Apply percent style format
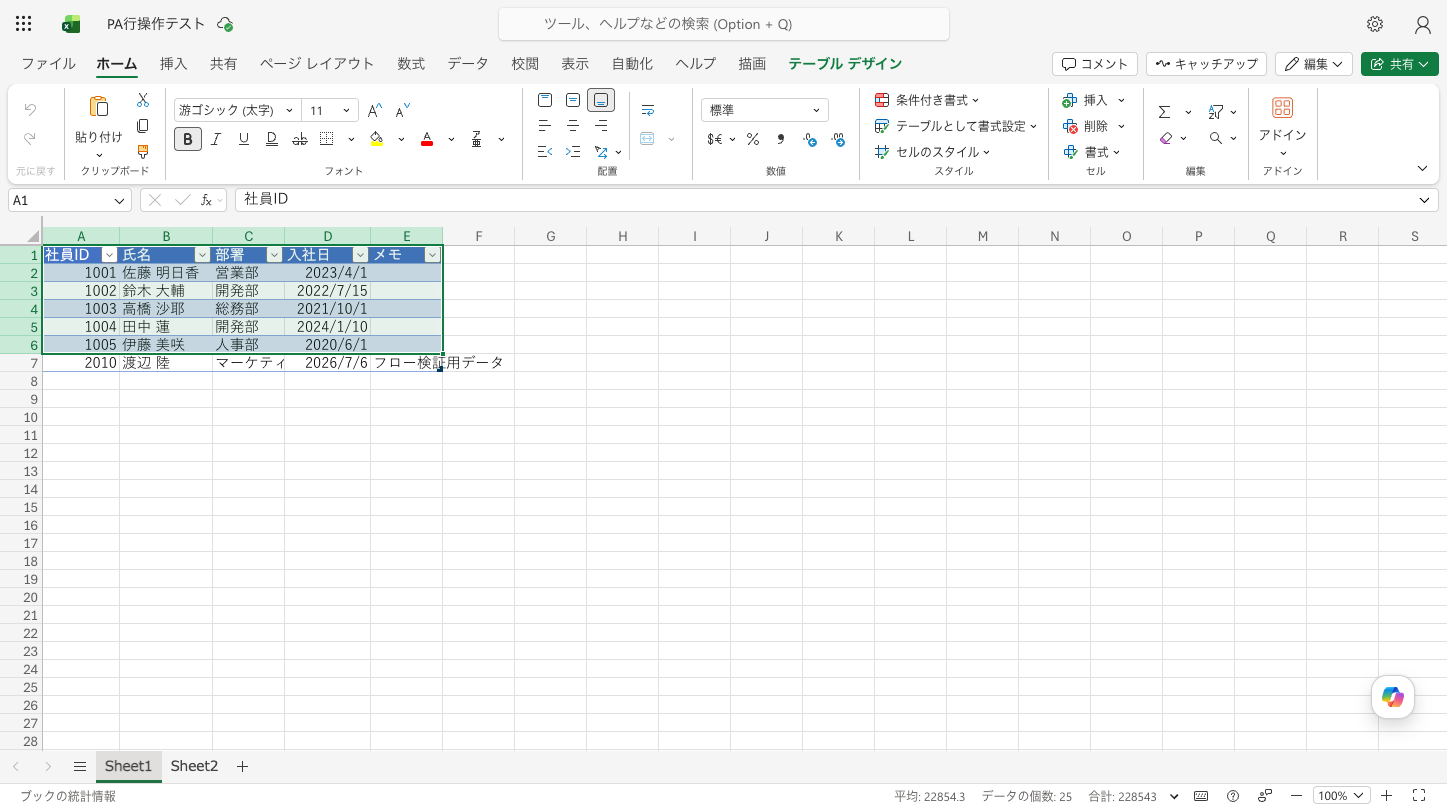This screenshot has width=1447, height=806. [753, 139]
